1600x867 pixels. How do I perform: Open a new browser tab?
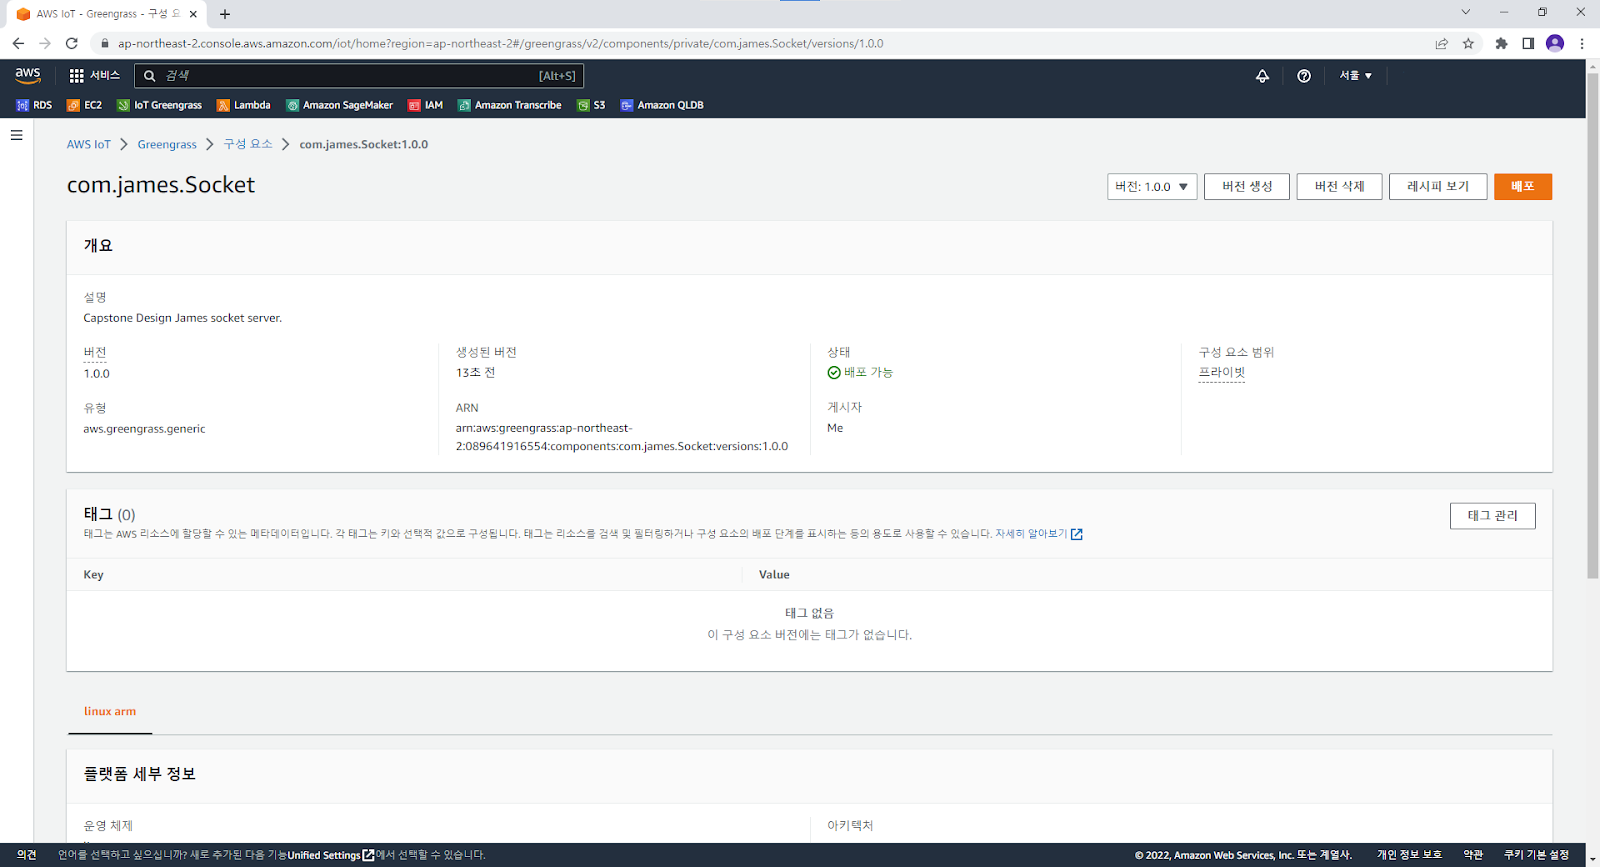(x=225, y=14)
